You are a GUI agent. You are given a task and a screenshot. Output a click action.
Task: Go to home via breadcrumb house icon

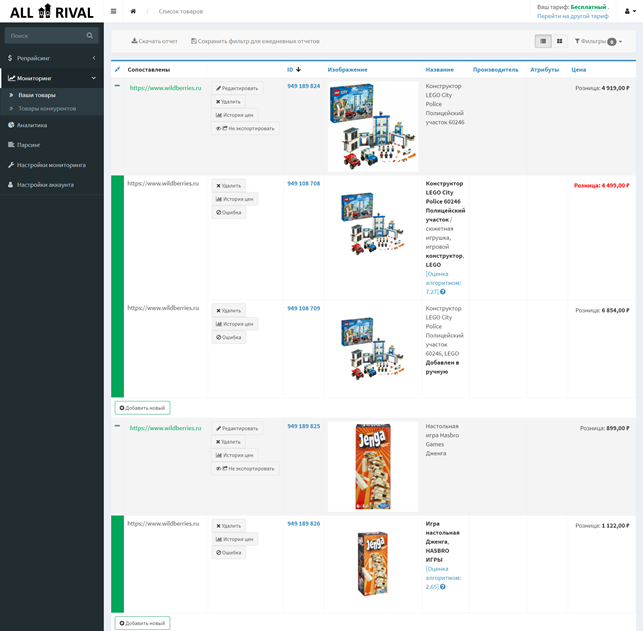pos(133,11)
